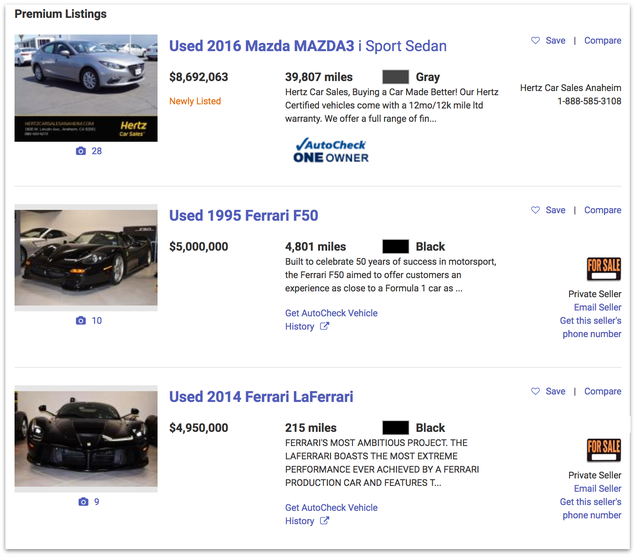Image resolution: width=636 pixels, height=557 pixels.
Task: Compare the 1995 Ferrari F50
Action: 602,211
